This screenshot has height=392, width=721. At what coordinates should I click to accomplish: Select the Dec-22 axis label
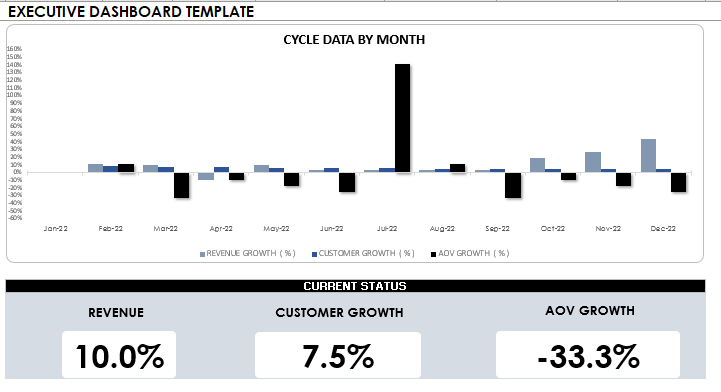663,228
